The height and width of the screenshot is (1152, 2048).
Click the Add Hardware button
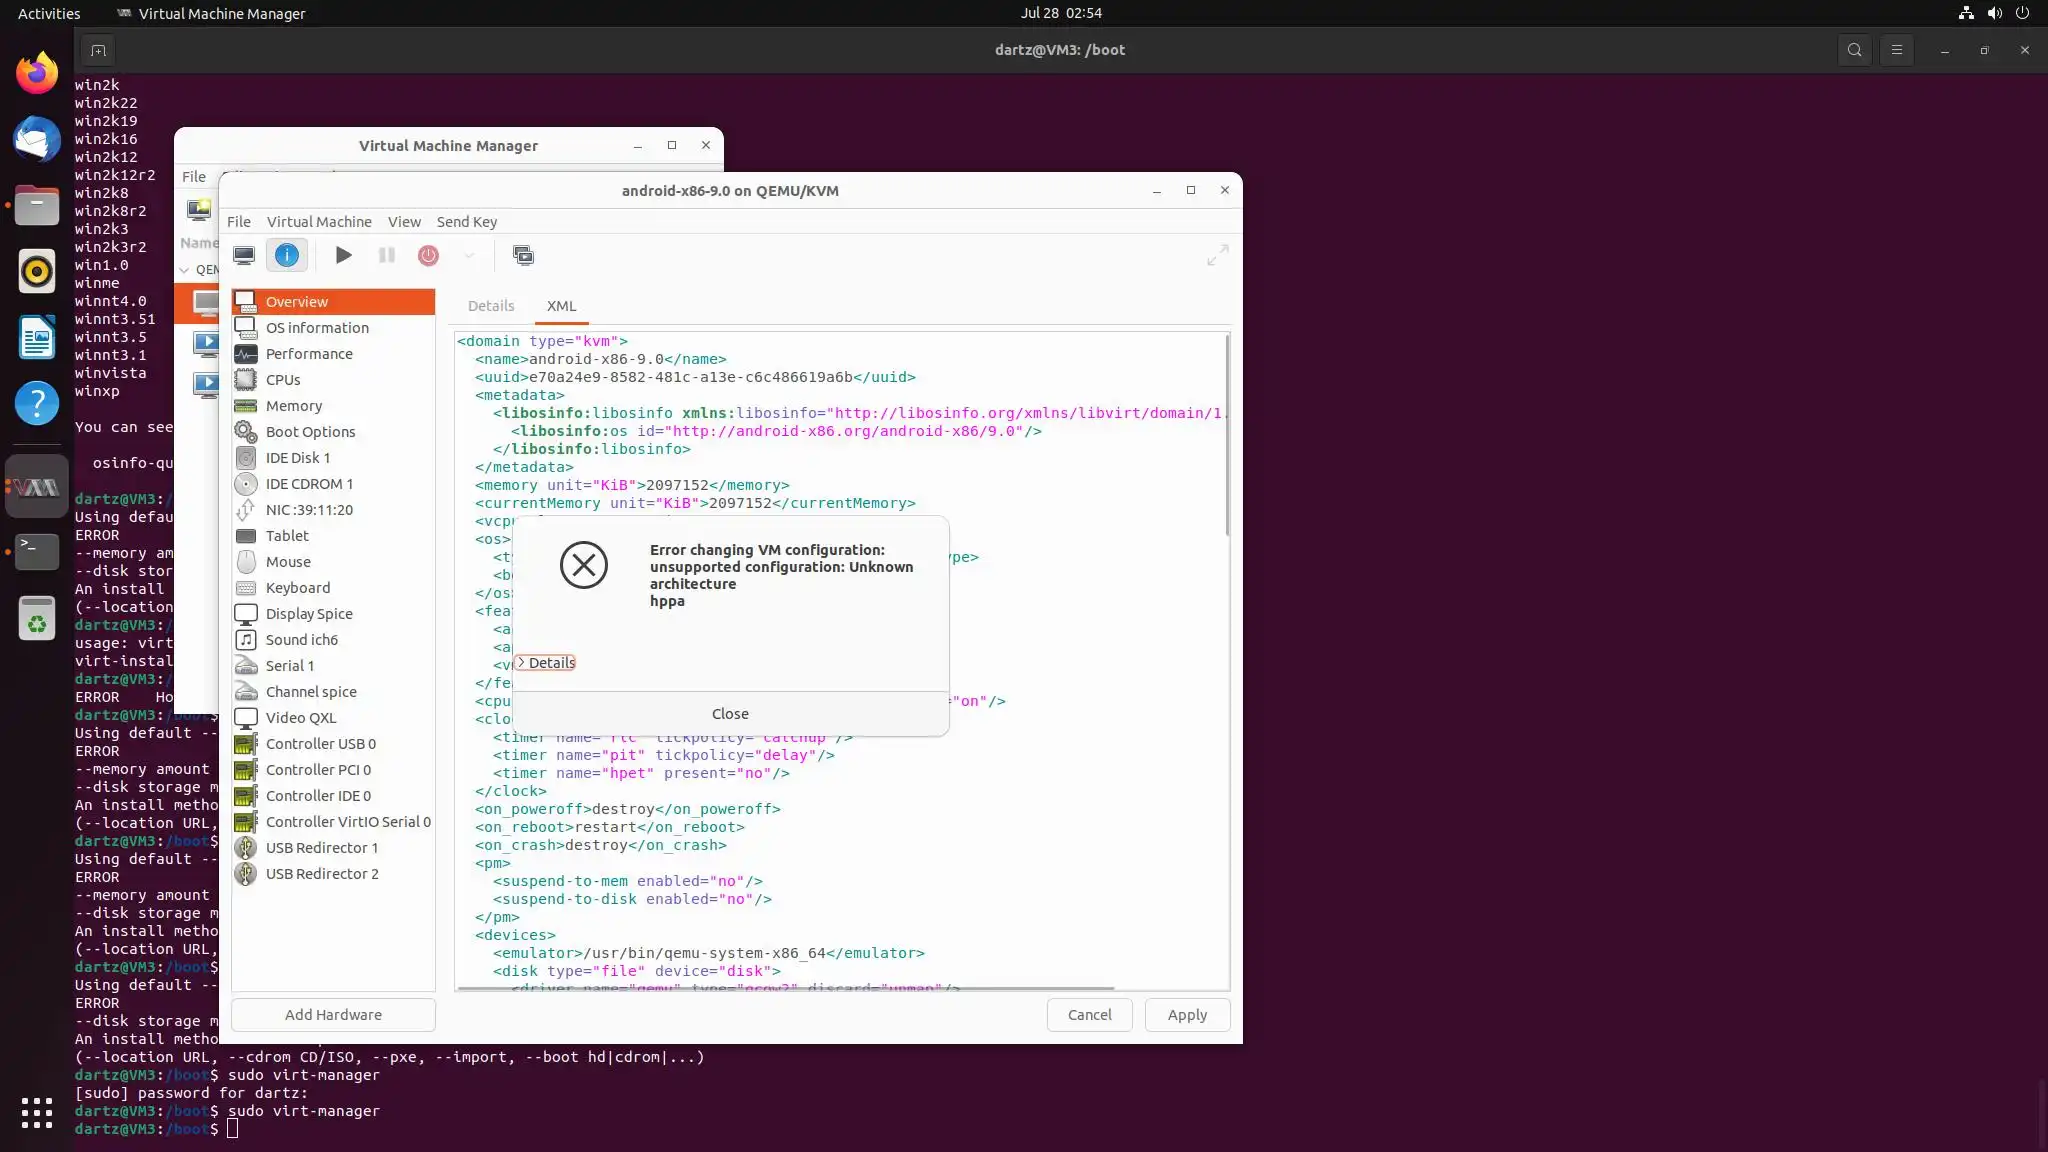click(333, 1015)
